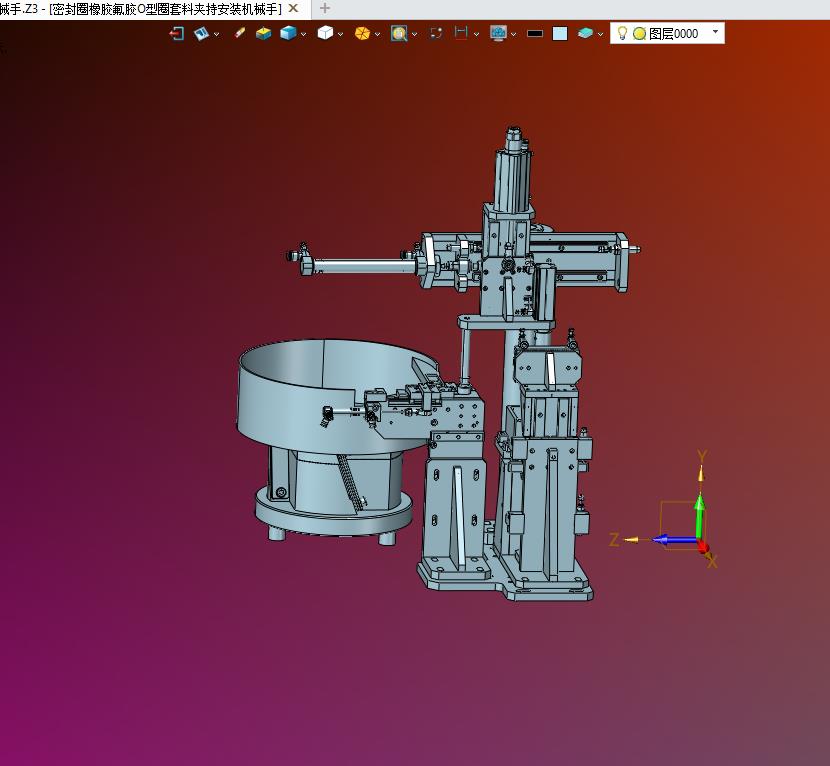Expand the dropdown arrow beside magnifier icon
This screenshot has width=830, height=766.
(414, 34)
